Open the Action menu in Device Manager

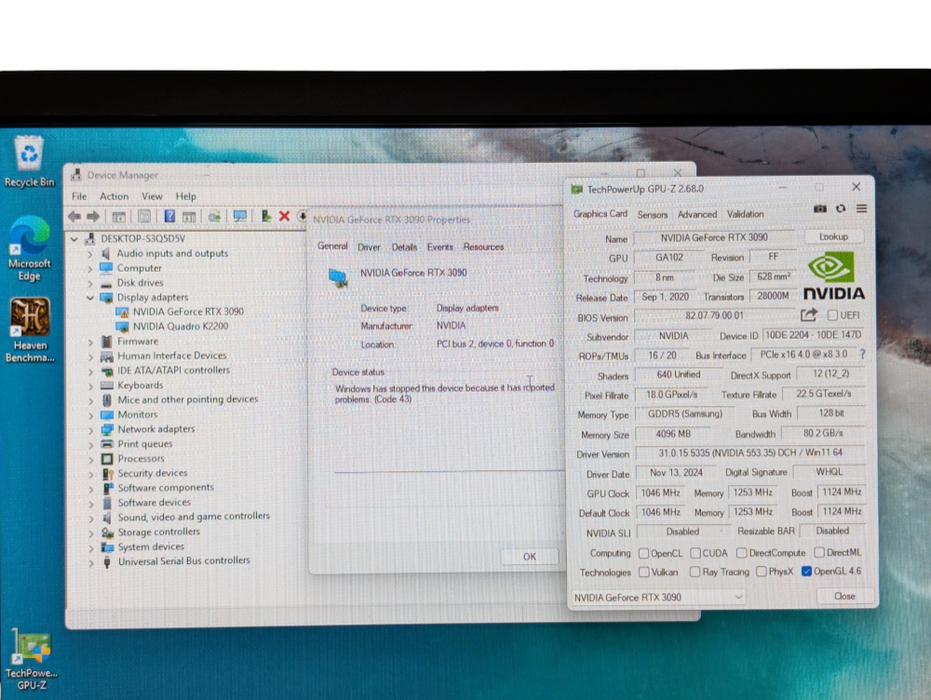point(113,196)
